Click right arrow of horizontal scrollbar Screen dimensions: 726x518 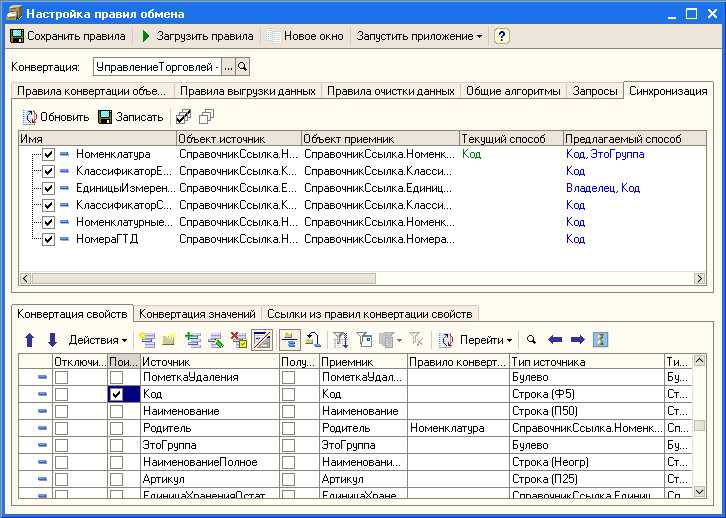tap(699, 278)
